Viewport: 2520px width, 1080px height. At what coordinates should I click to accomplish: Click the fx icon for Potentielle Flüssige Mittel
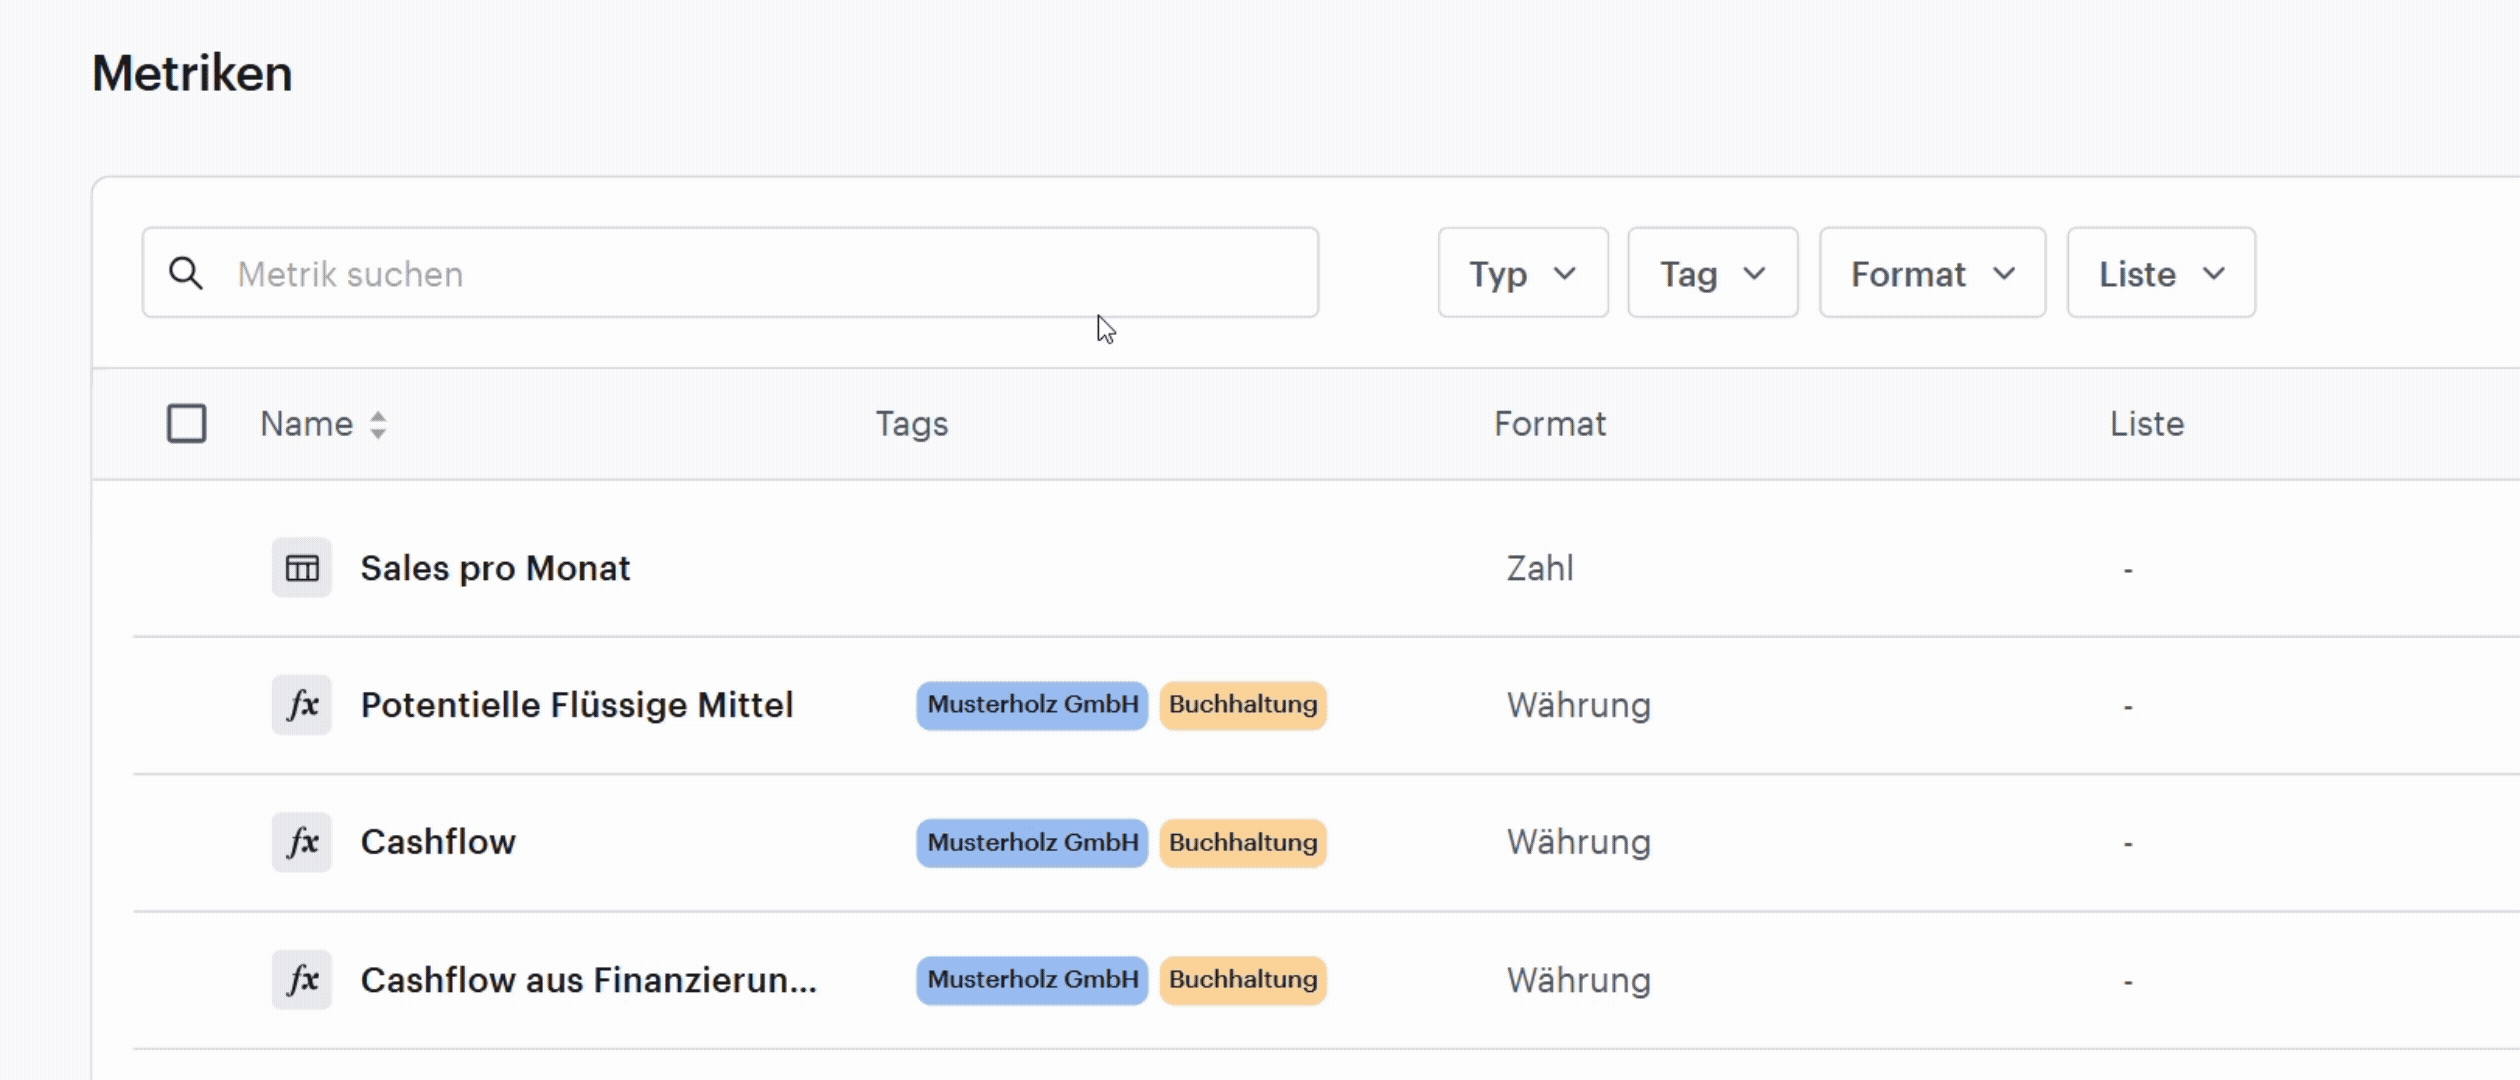302,705
